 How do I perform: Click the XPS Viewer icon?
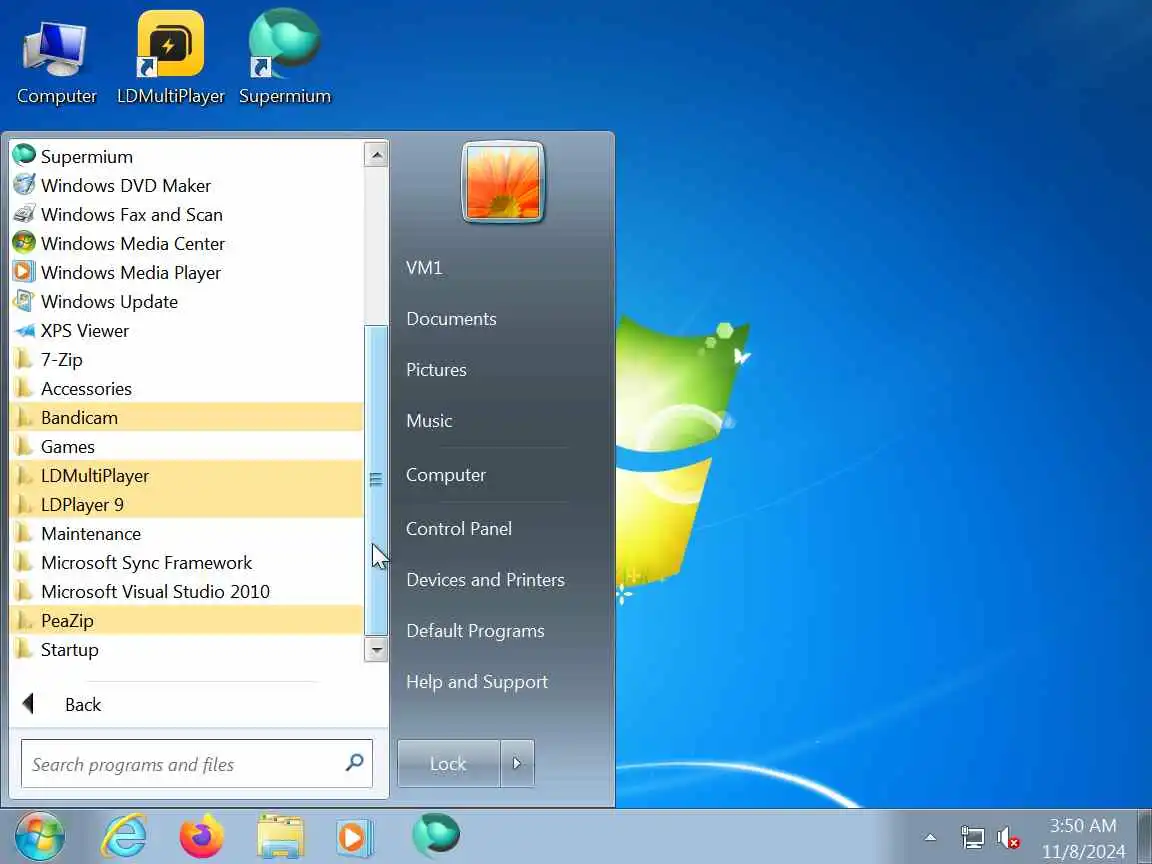(24, 330)
